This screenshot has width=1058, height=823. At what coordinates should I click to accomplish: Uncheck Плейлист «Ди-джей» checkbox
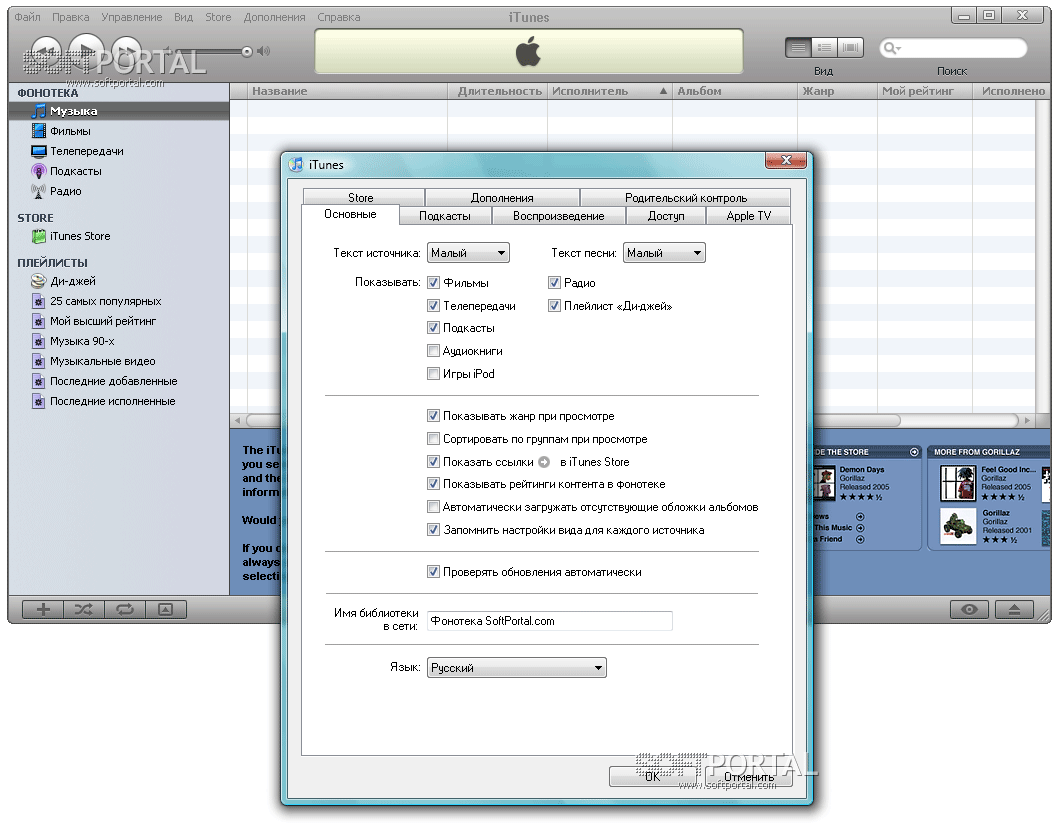(554, 306)
